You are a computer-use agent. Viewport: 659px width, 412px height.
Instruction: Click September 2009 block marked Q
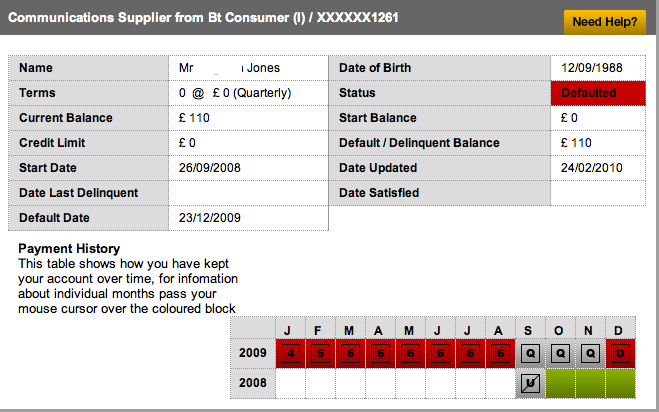(x=530, y=353)
